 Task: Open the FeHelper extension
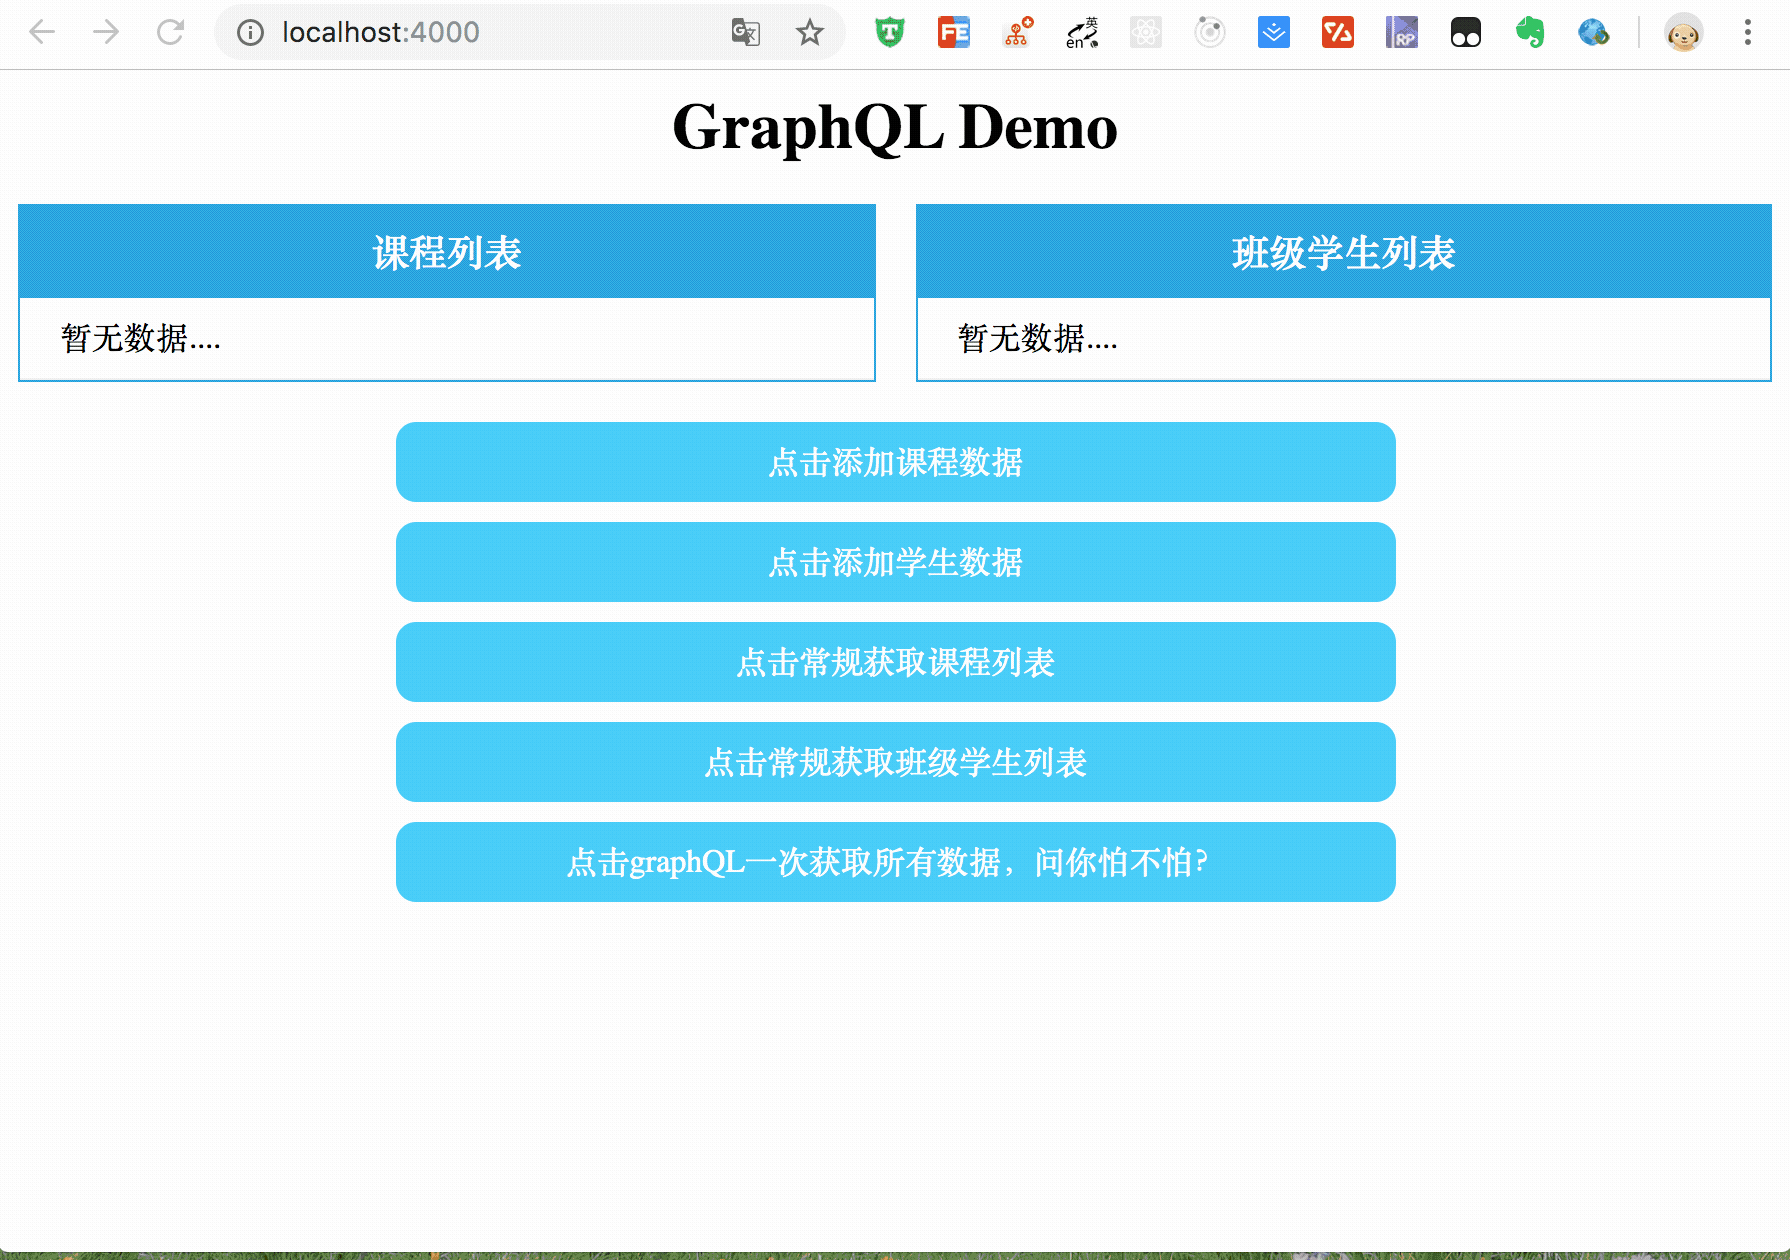(953, 32)
